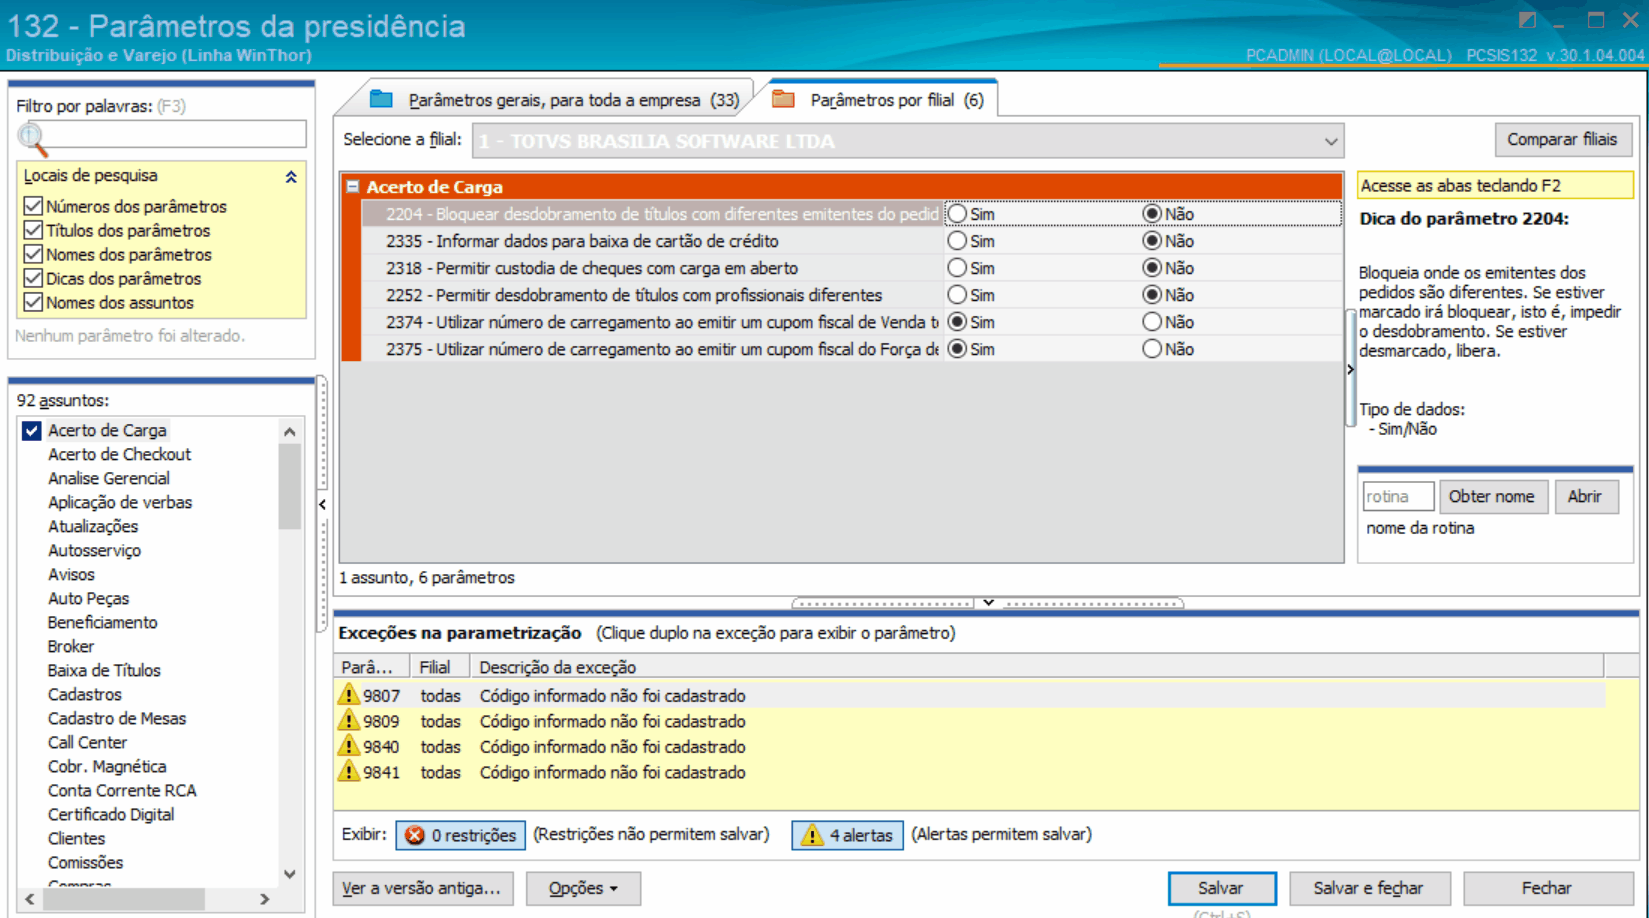Click Descrição da exceção column header
This screenshot has width=1649, height=918.
1036,667
